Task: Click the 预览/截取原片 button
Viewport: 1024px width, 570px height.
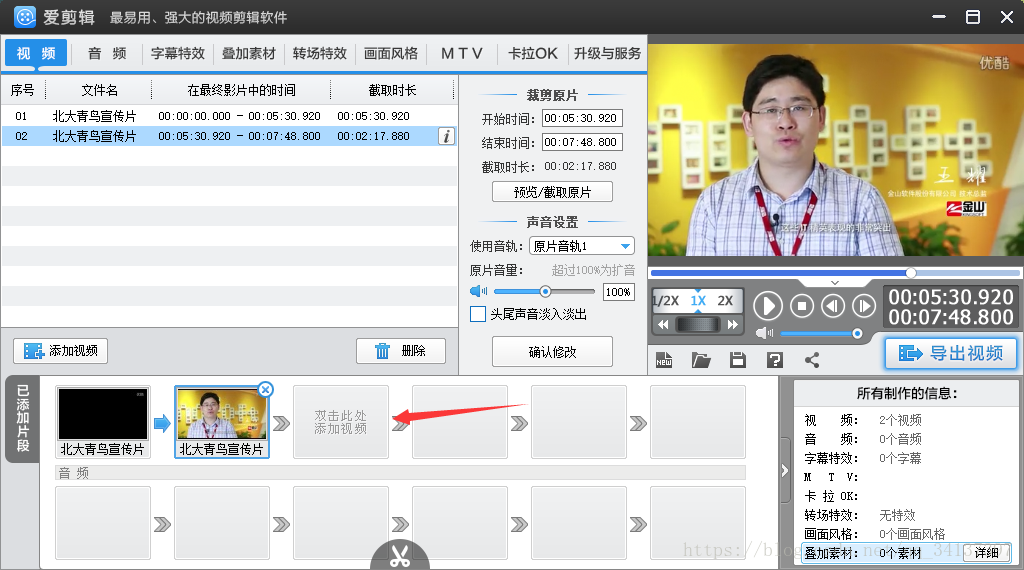Action: (x=552, y=192)
